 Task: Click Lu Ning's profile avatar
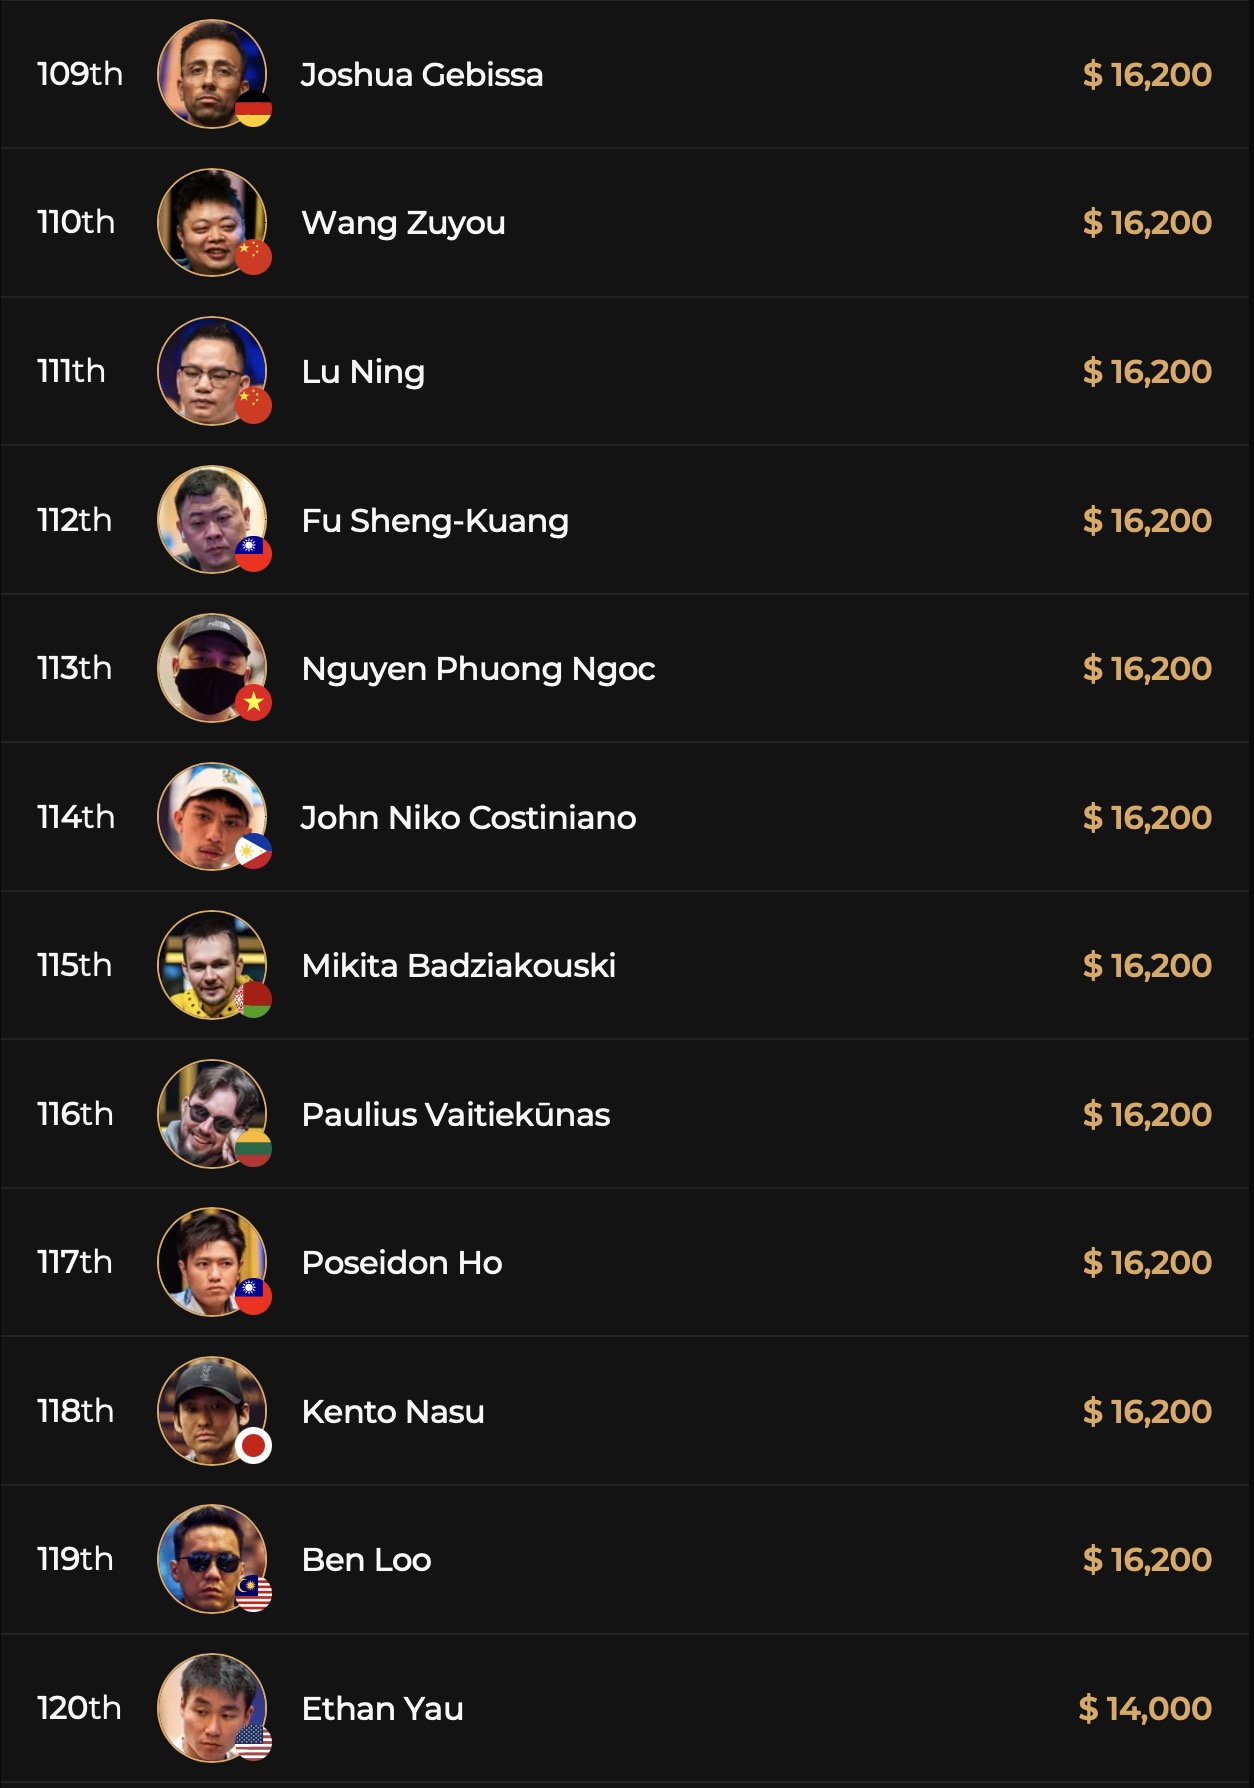point(211,370)
